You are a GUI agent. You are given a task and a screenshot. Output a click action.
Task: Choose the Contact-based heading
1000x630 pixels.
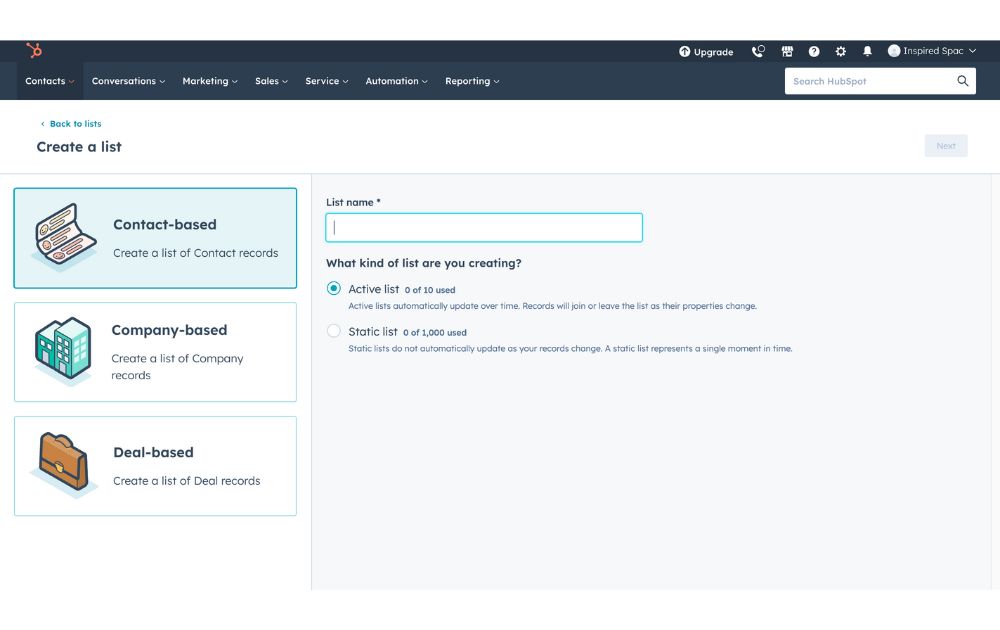tap(165, 224)
